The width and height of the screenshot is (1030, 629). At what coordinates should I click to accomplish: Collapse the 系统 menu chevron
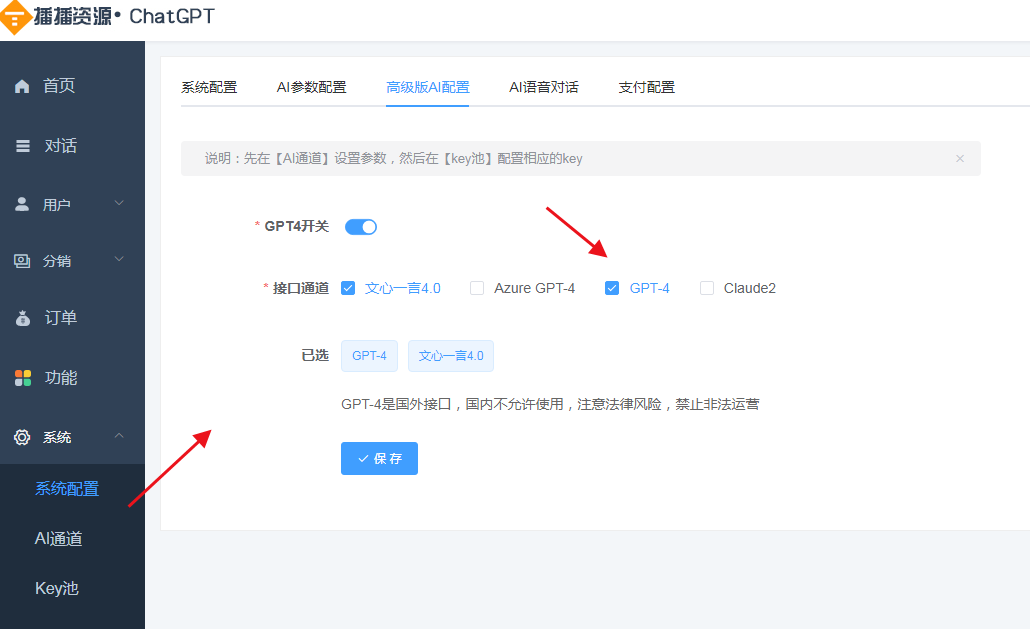119,435
